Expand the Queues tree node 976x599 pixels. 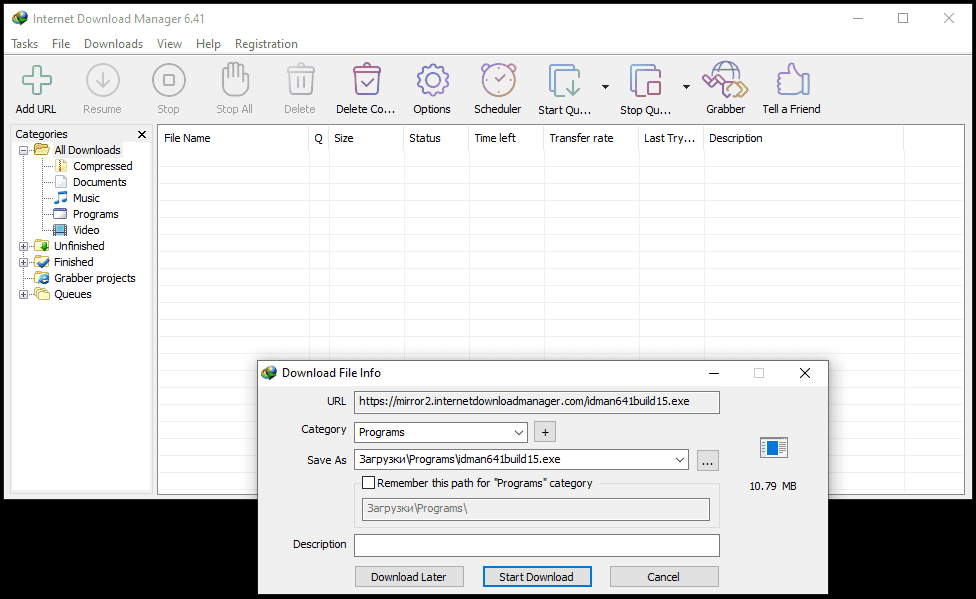[24, 295]
